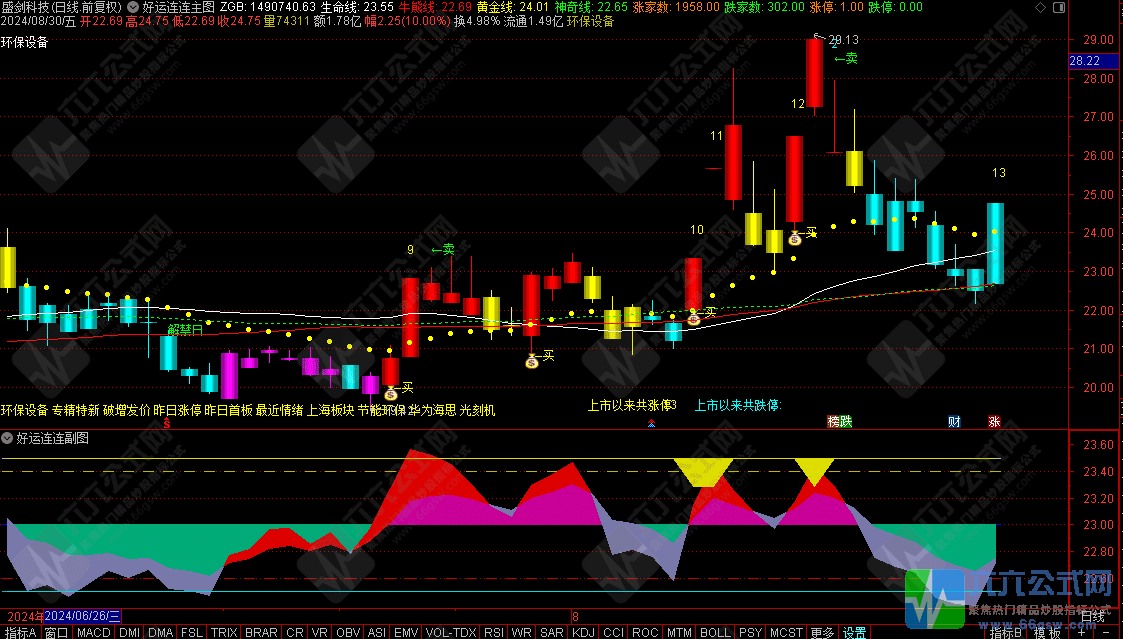This screenshot has width=1123, height=639.
Task: Click the 上海板块 sector tag
Action: [x=330, y=410]
